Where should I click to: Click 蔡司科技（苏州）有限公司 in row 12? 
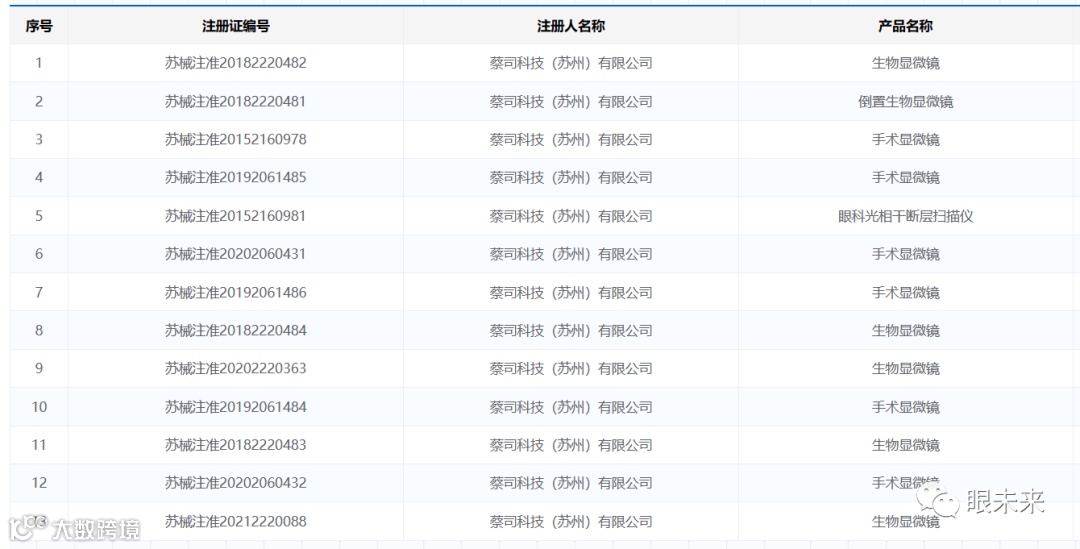click(x=570, y=483)
